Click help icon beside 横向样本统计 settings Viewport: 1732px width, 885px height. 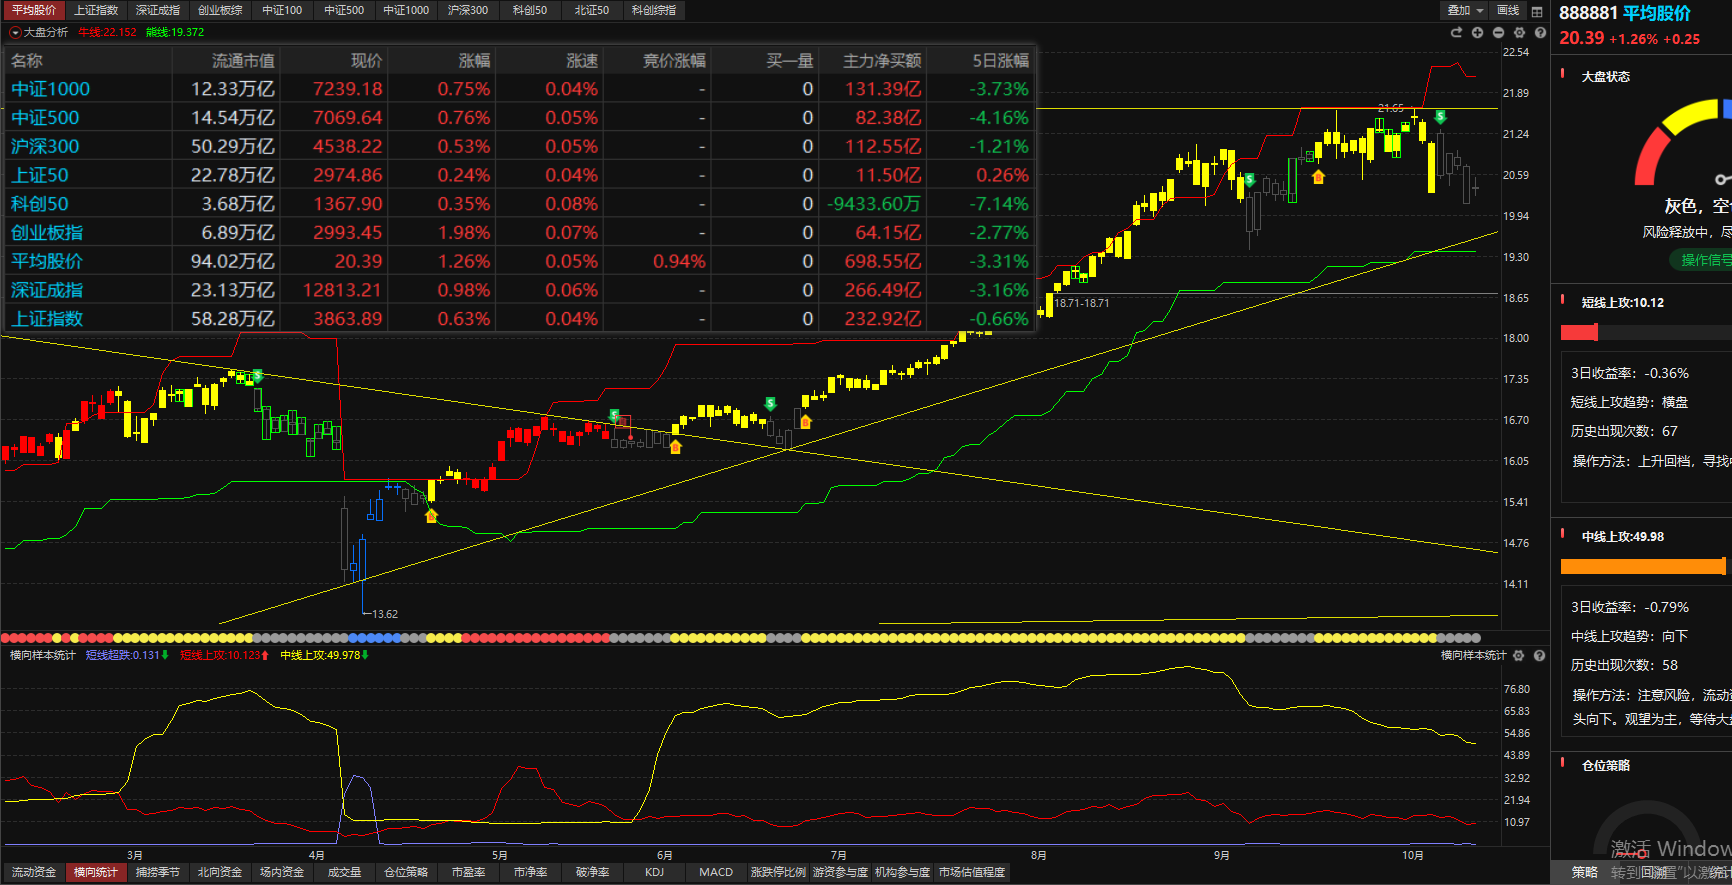(x=1540, y=656)
